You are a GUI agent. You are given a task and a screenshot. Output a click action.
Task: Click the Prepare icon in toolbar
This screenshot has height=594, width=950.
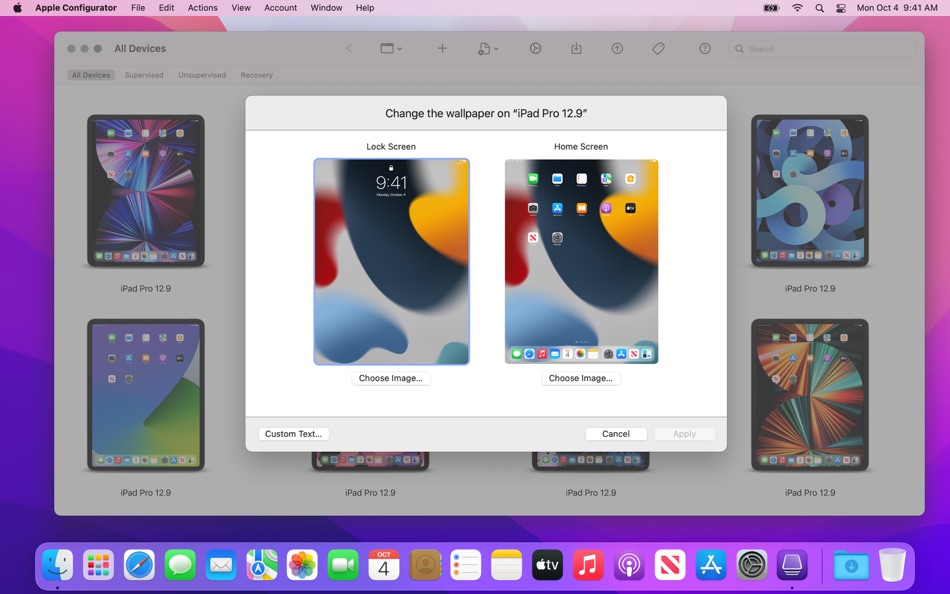tap(535, 48)
